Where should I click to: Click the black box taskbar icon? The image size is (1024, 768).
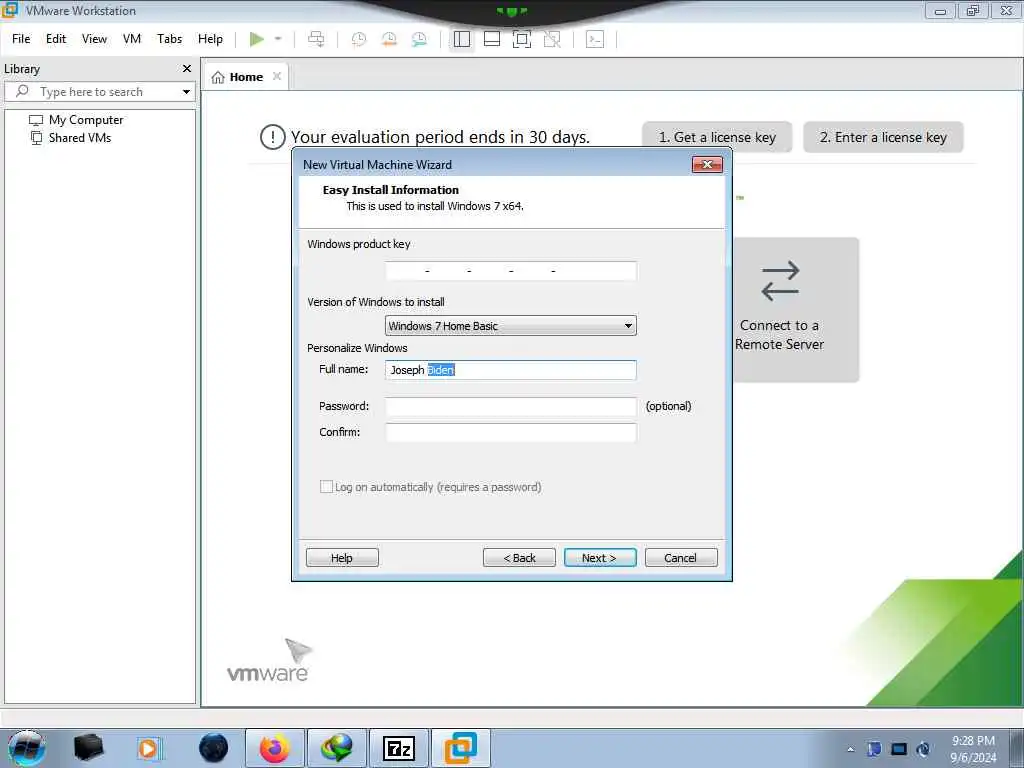88,748
